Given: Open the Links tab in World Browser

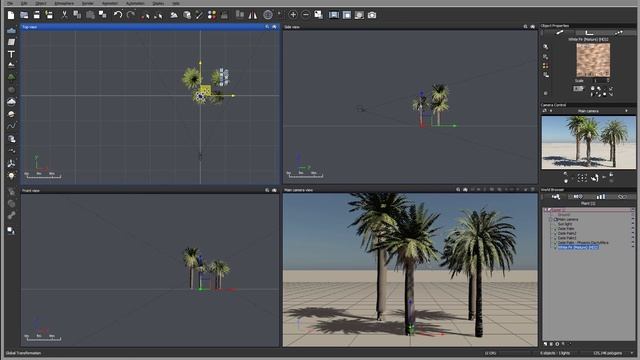Looking at the screenshot, I should [x=622, y=197].
